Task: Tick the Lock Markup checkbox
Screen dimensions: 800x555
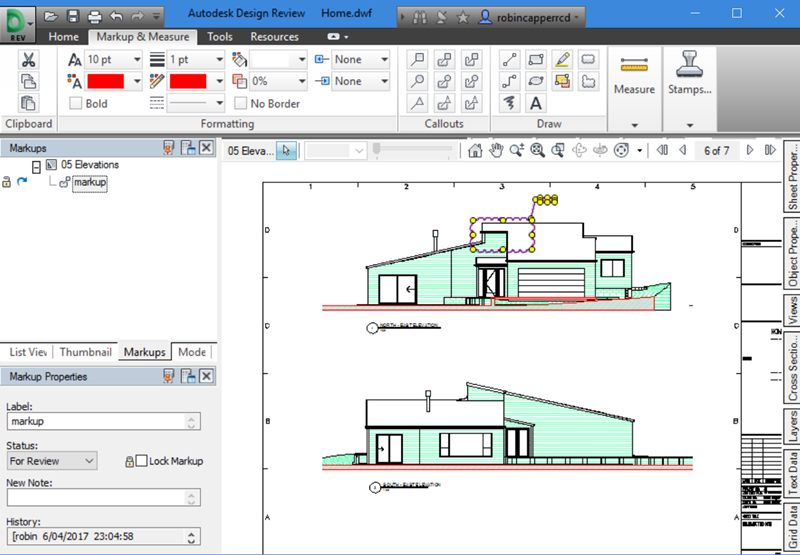Action: coord(141,461)
